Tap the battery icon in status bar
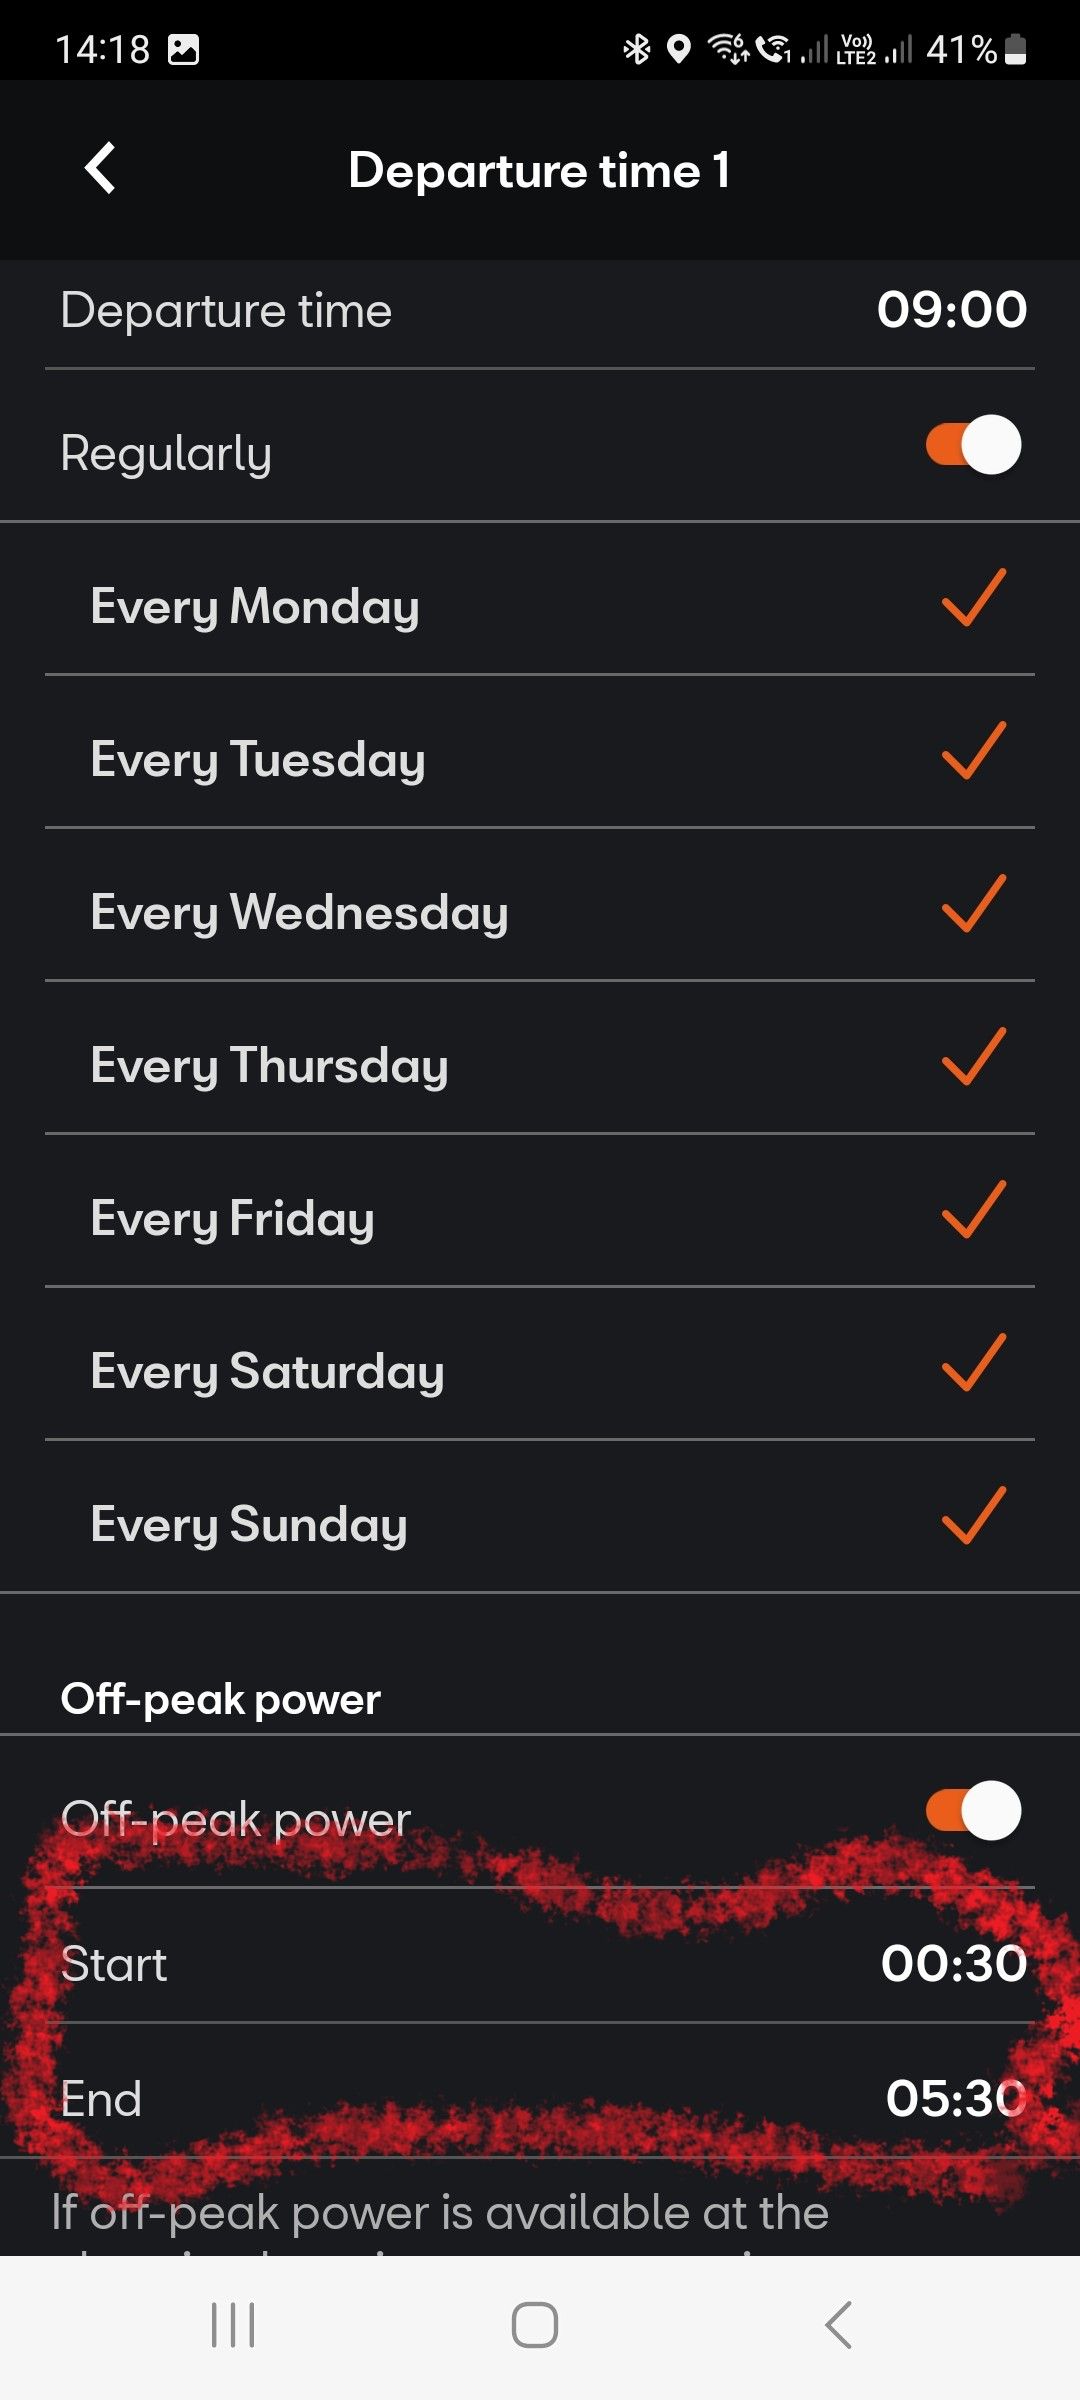Image resolution: width=1080 pixels, height=2400 pixels. (1015, 49)
